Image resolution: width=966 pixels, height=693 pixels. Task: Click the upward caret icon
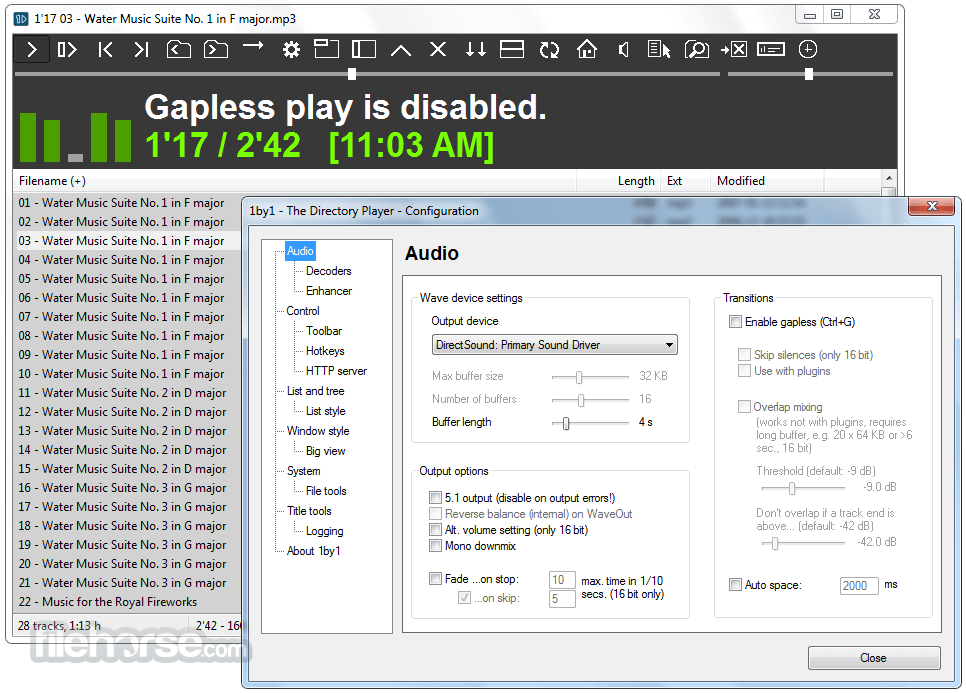point(401,50)
